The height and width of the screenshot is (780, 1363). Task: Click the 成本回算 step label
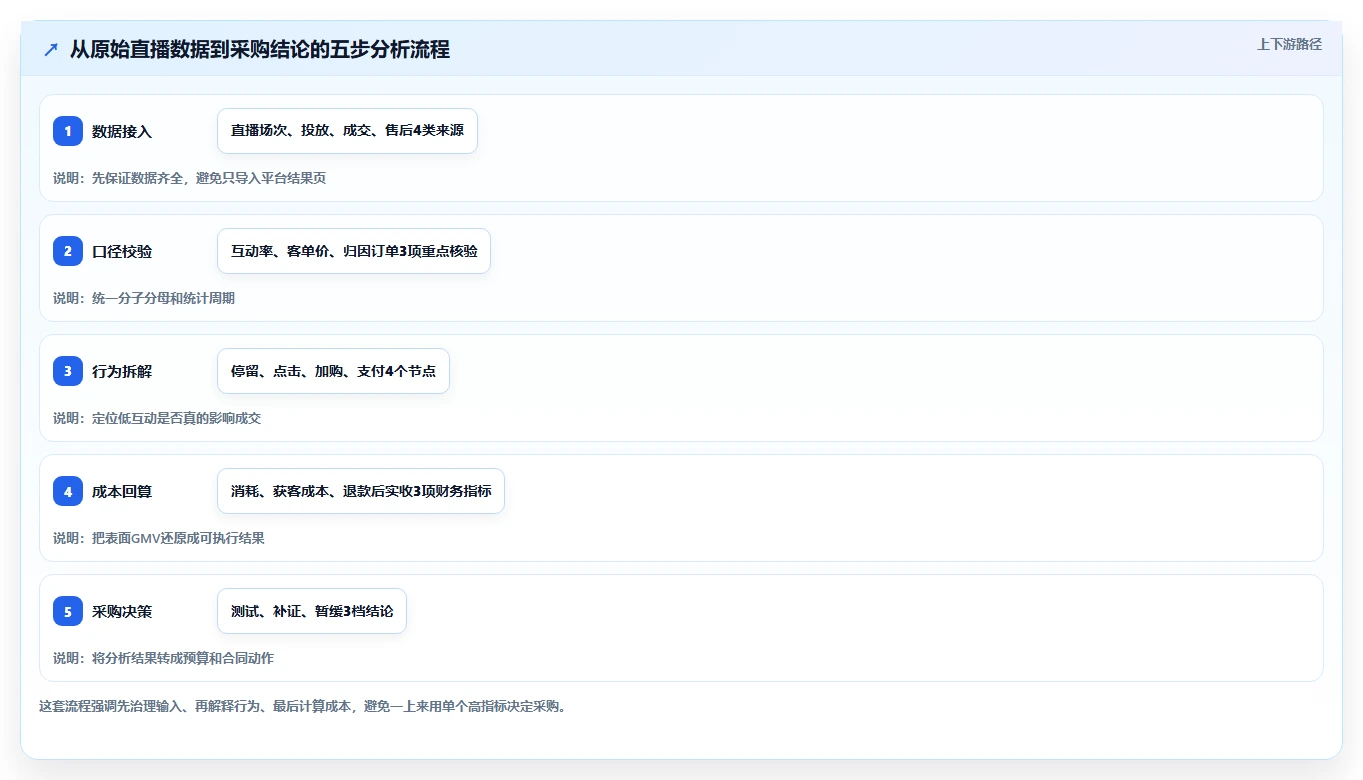pyautogui.click(x=122, y=491)
